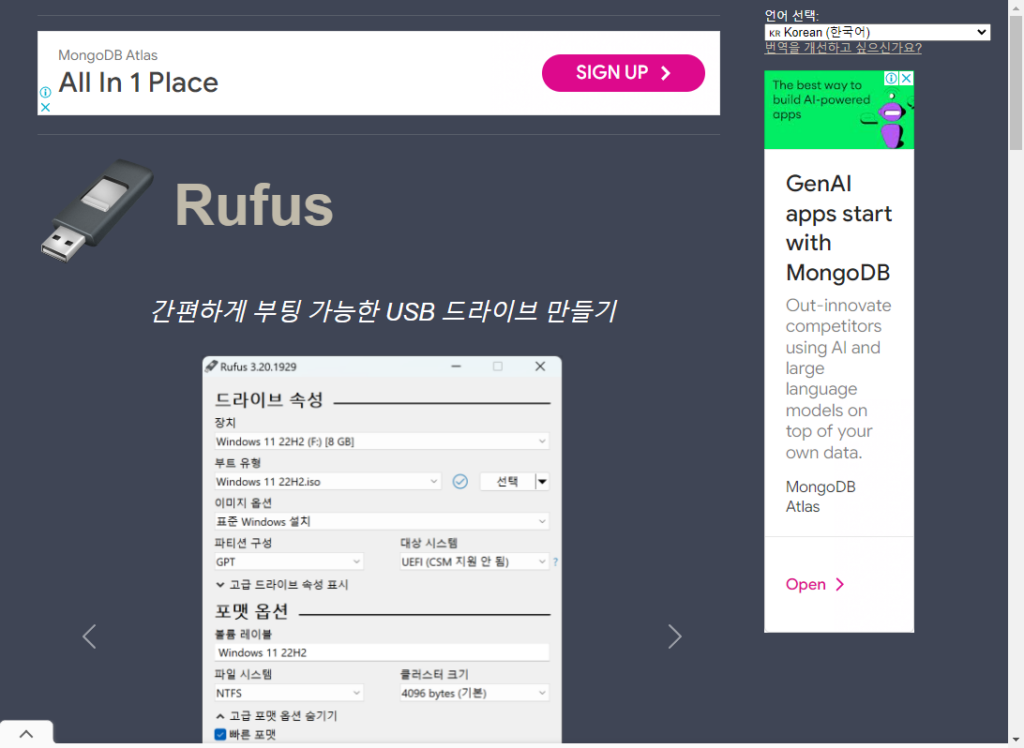
Task: Click the ISO verification checkmark icon
Action: 460,481
